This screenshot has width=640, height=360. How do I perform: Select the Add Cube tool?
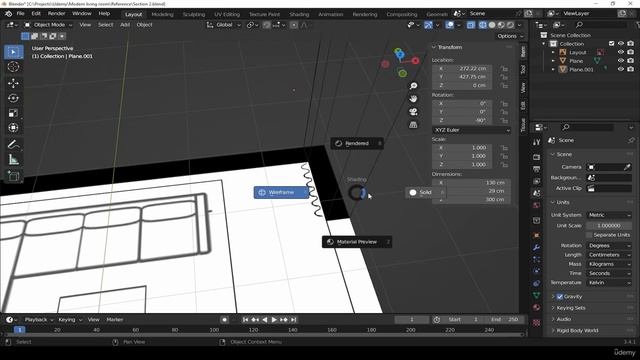[x=13, y=176]
